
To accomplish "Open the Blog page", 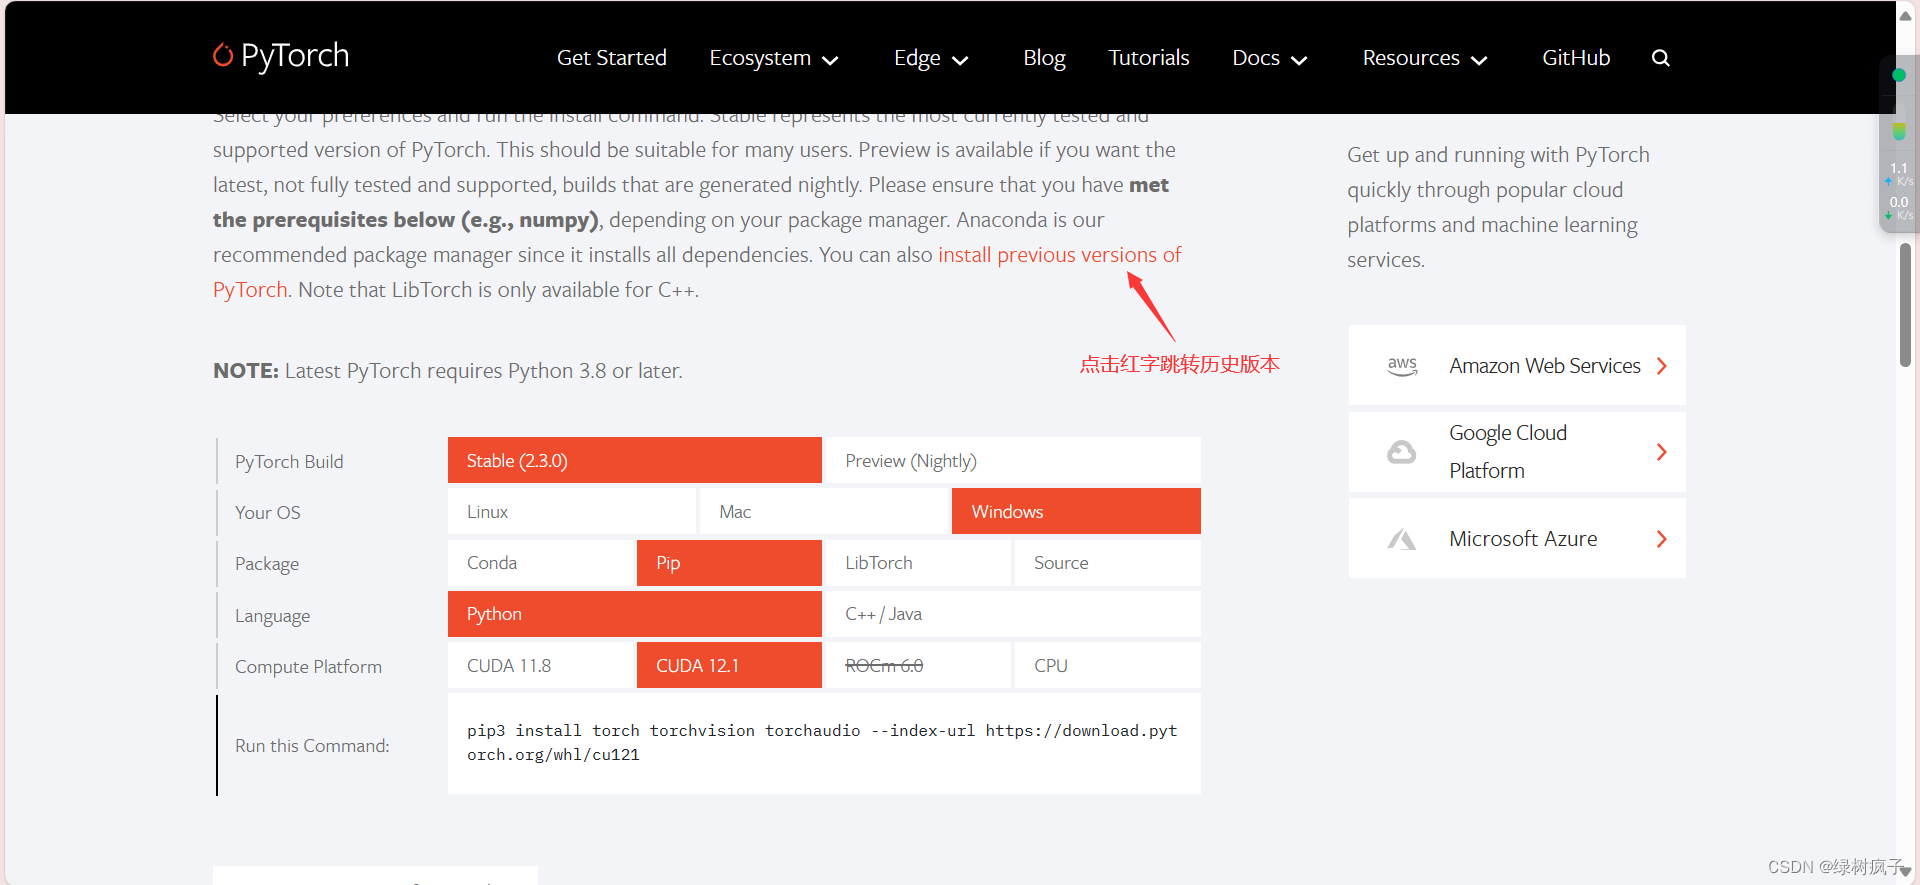I will [1044, 58].
